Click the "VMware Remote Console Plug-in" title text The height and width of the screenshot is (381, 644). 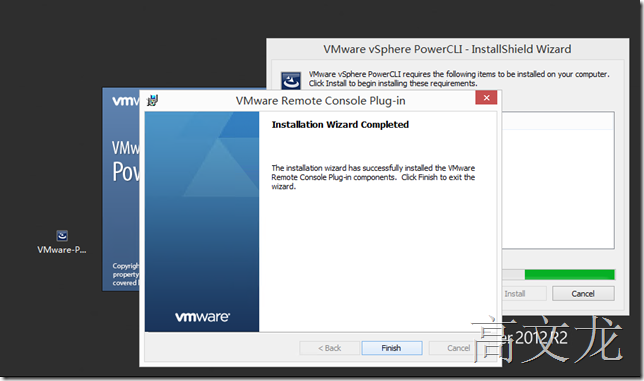(x=320, y=101)
